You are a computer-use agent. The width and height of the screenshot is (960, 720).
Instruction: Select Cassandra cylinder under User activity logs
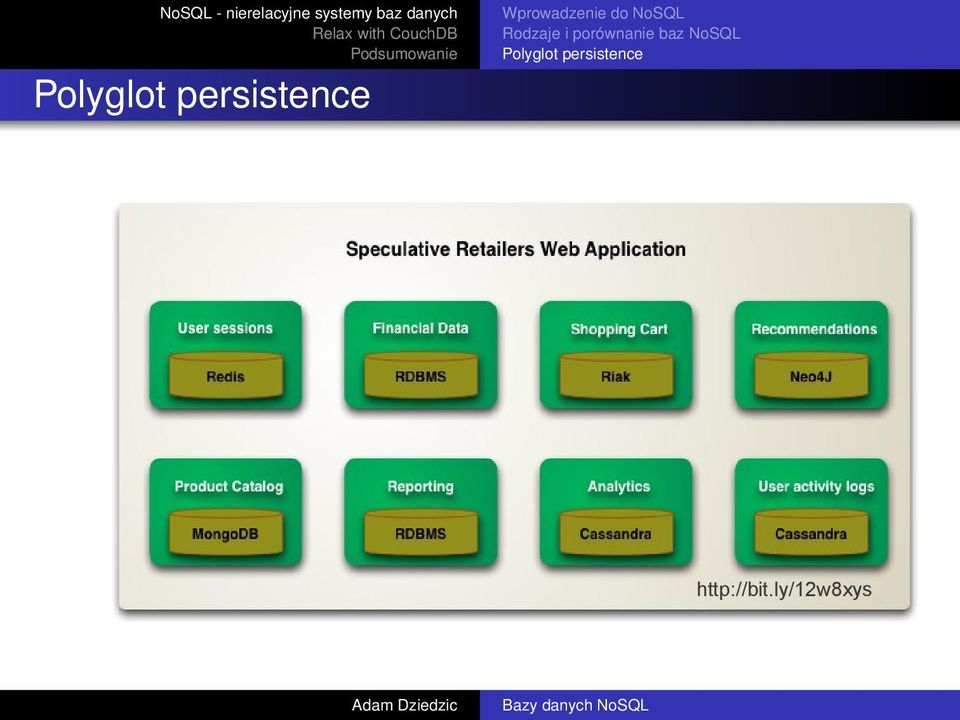pyautogui.click(x=811, y=533)
